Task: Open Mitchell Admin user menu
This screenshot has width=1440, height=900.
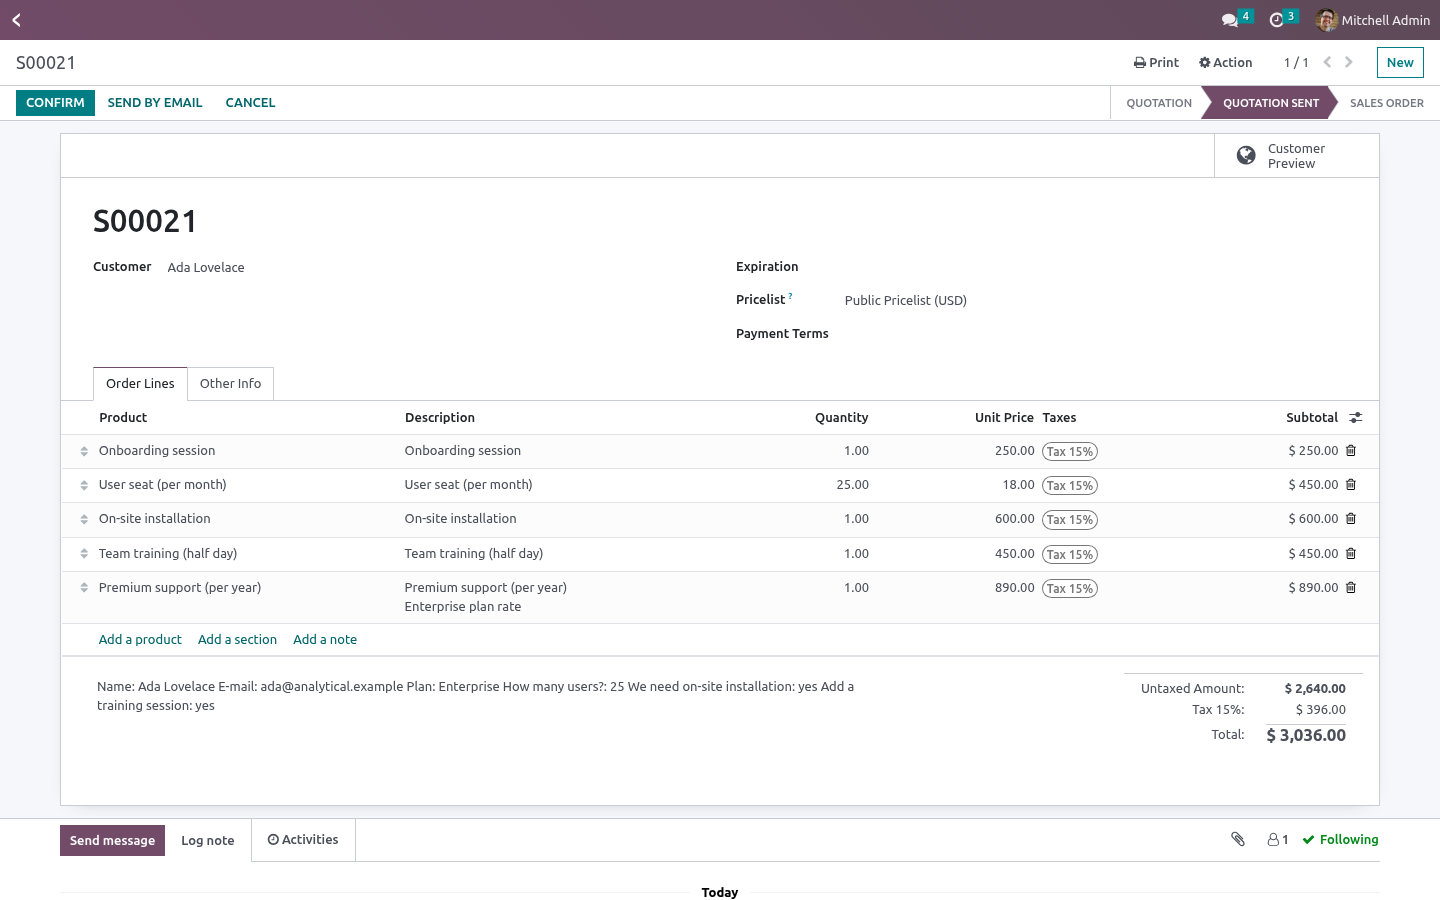Action: (x=1373, y=20)
